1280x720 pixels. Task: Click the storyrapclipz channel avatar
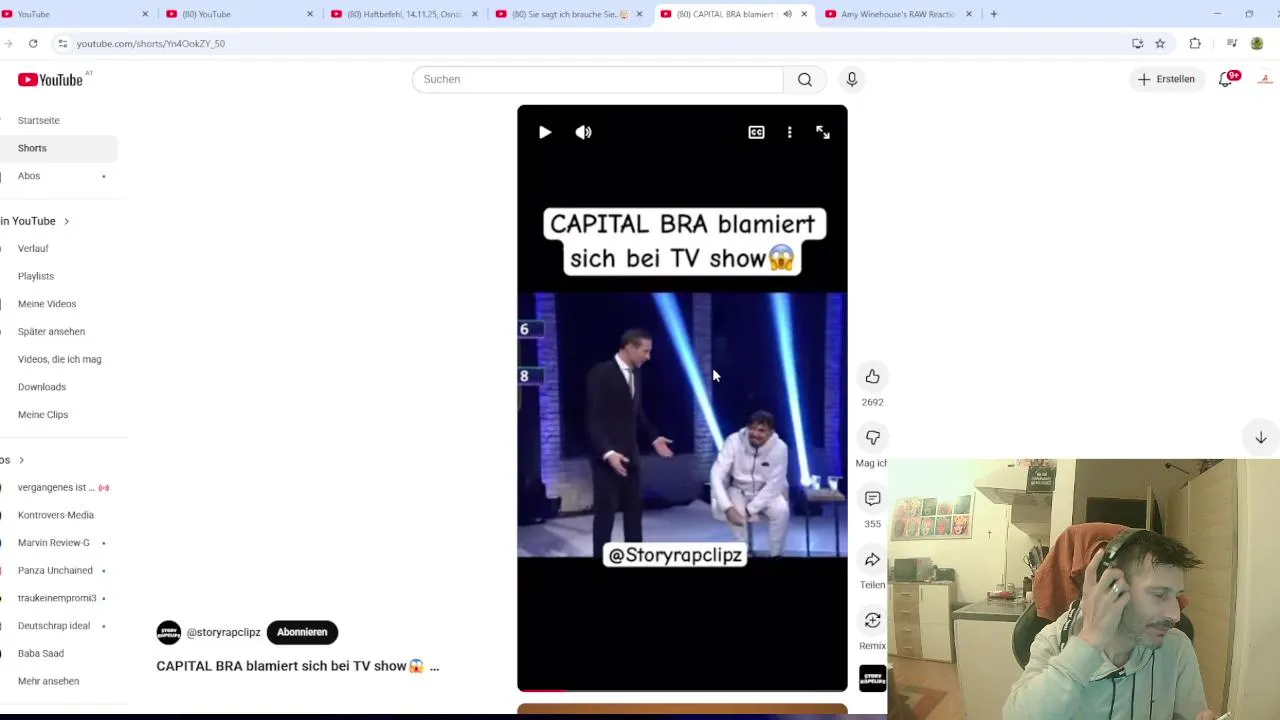[169, 632]
